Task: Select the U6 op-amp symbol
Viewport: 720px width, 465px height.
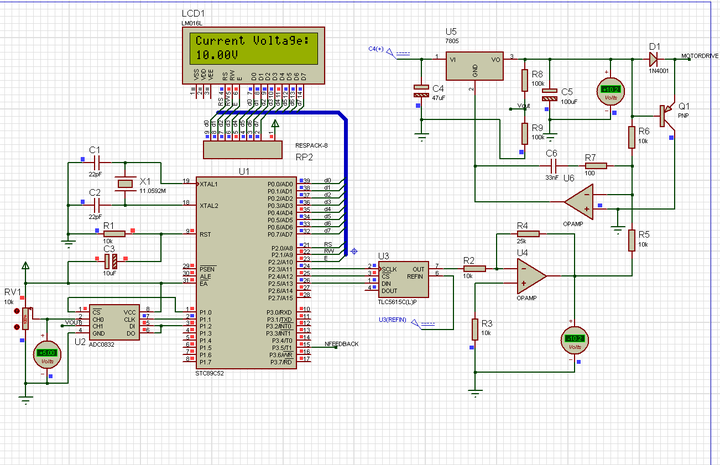Action: 579,202
